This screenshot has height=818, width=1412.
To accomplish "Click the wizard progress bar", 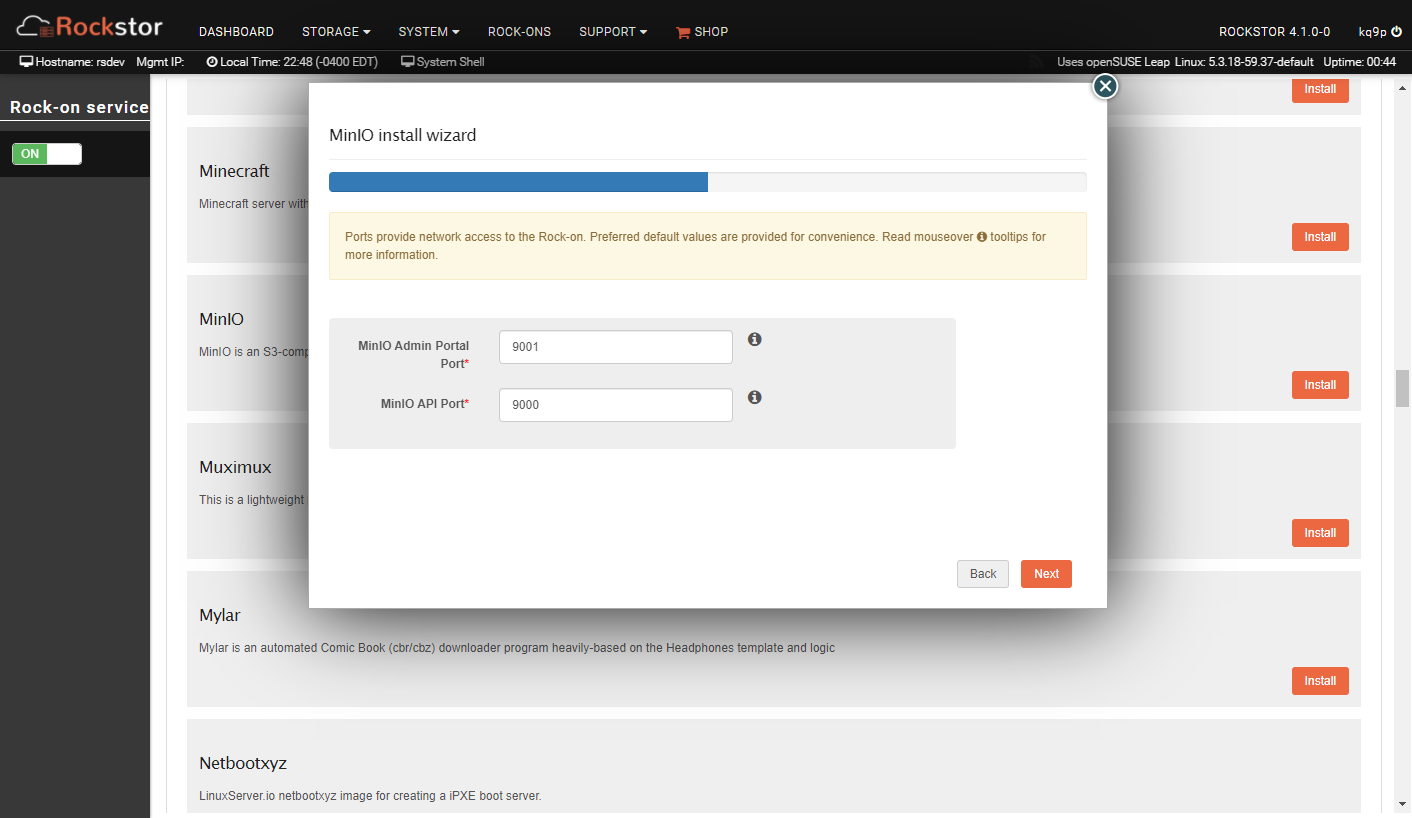I will pyautogui.click(x=708, y=182).
